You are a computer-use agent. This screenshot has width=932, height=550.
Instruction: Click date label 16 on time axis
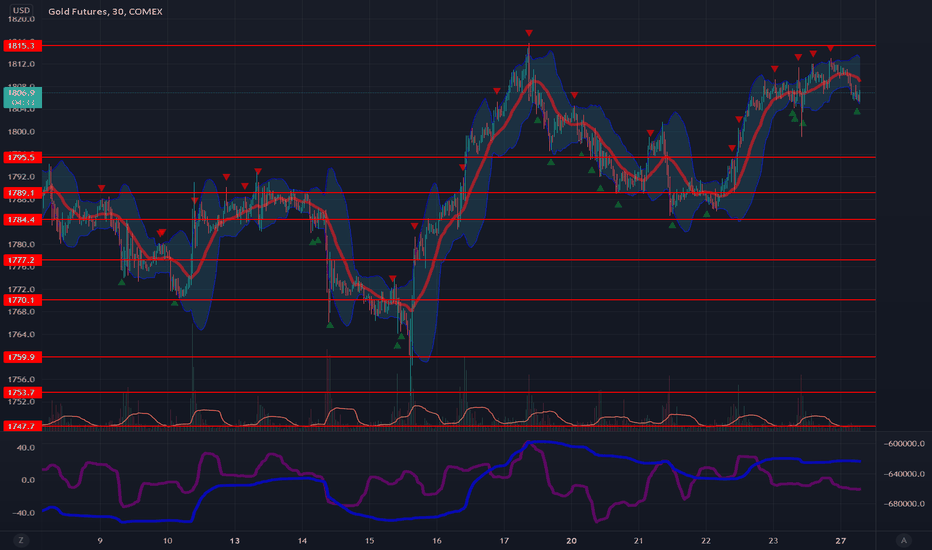437,540
